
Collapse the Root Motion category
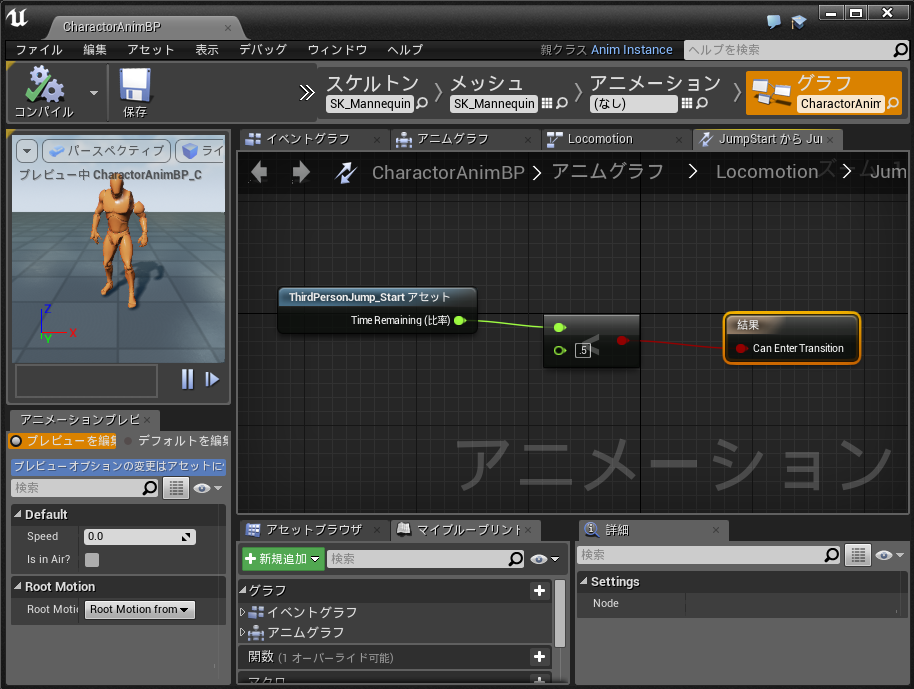coord(17,586)
